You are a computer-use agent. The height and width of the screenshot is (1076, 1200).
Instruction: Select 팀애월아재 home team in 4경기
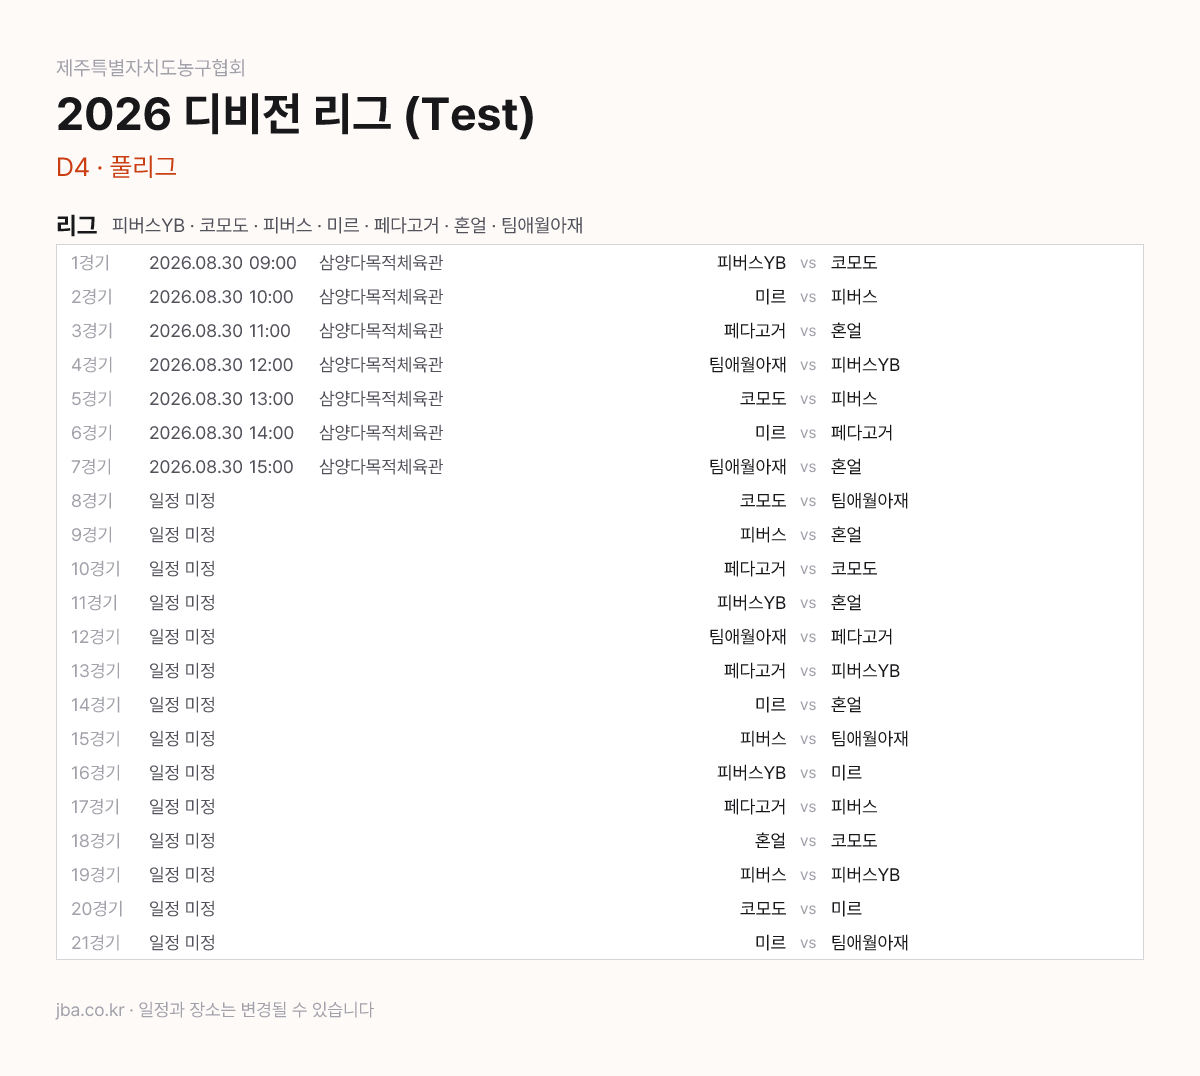pos(748,365)
